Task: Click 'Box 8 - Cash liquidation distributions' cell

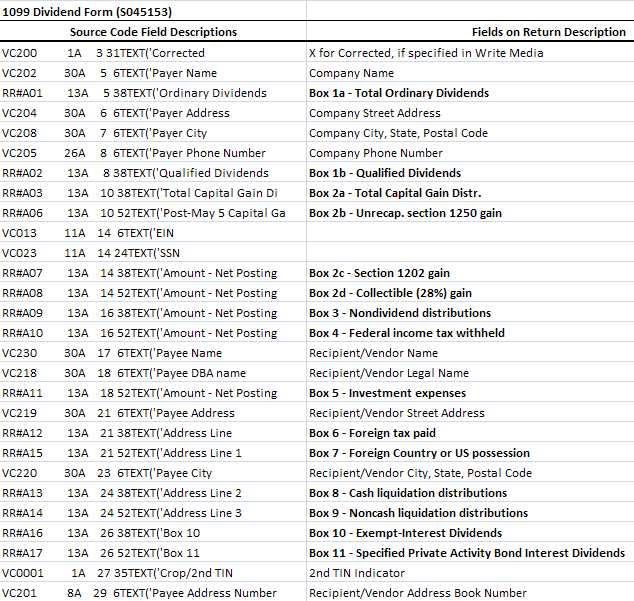Action: pos(470,493)
